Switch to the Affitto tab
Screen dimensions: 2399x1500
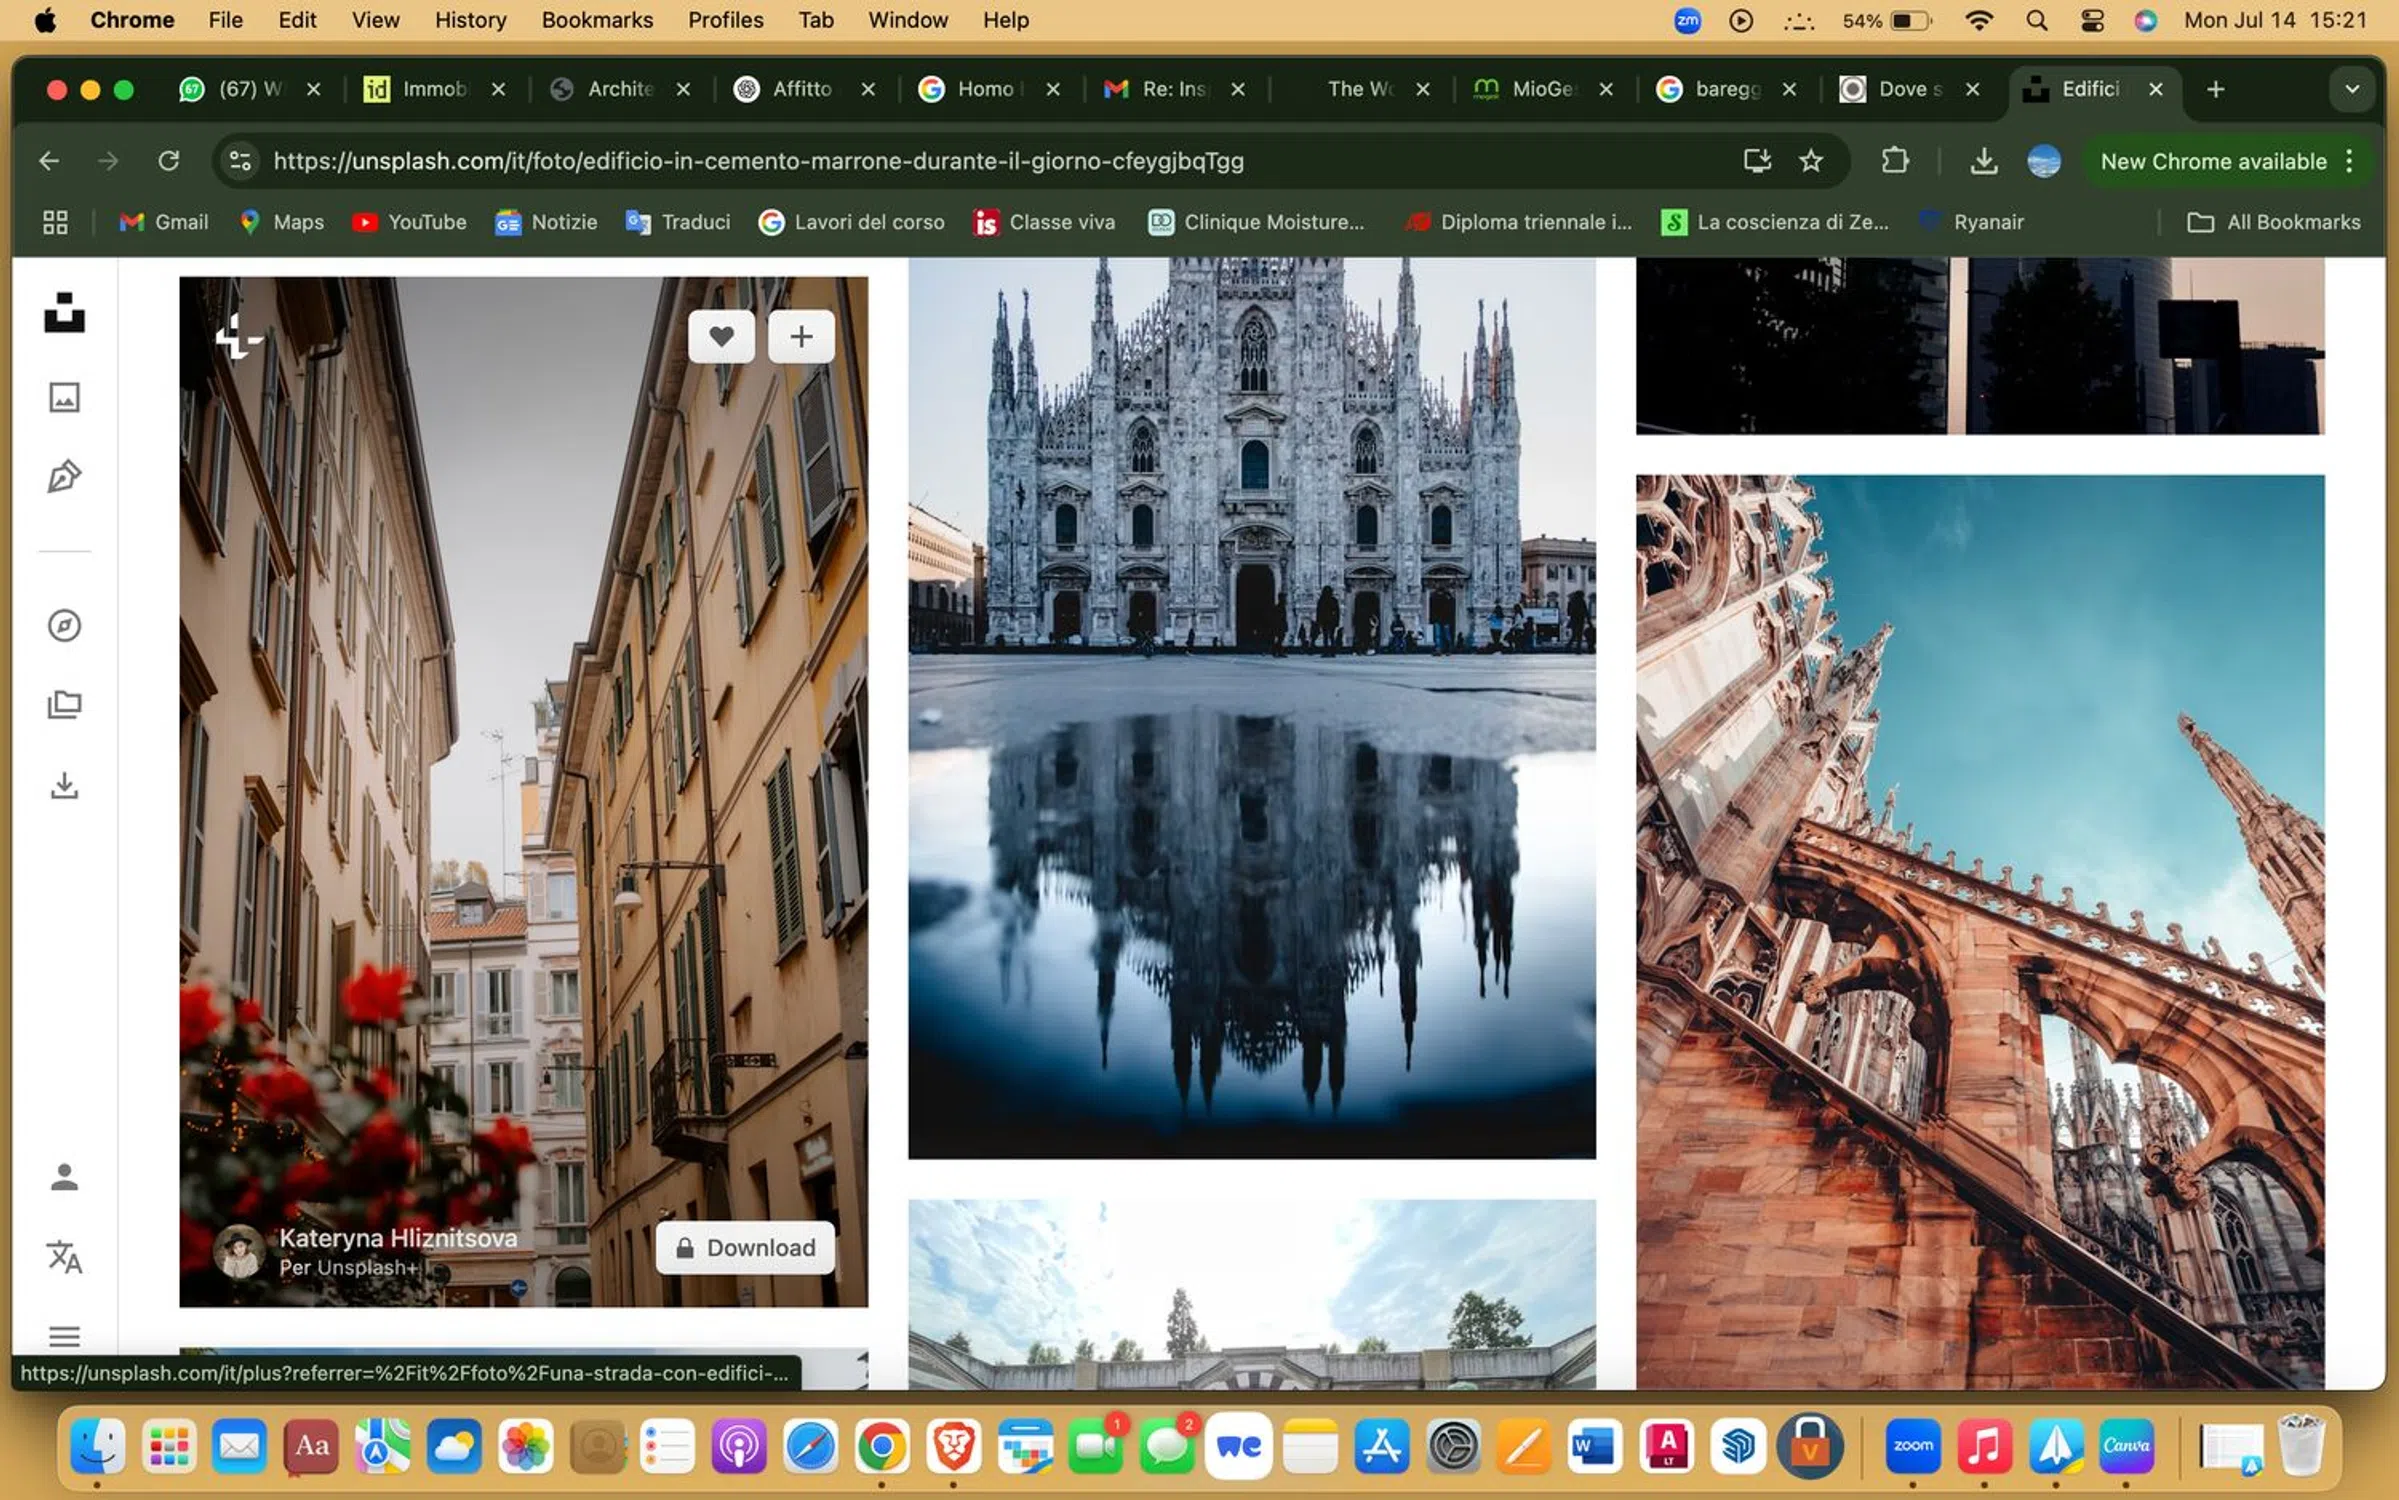[803, 89]
